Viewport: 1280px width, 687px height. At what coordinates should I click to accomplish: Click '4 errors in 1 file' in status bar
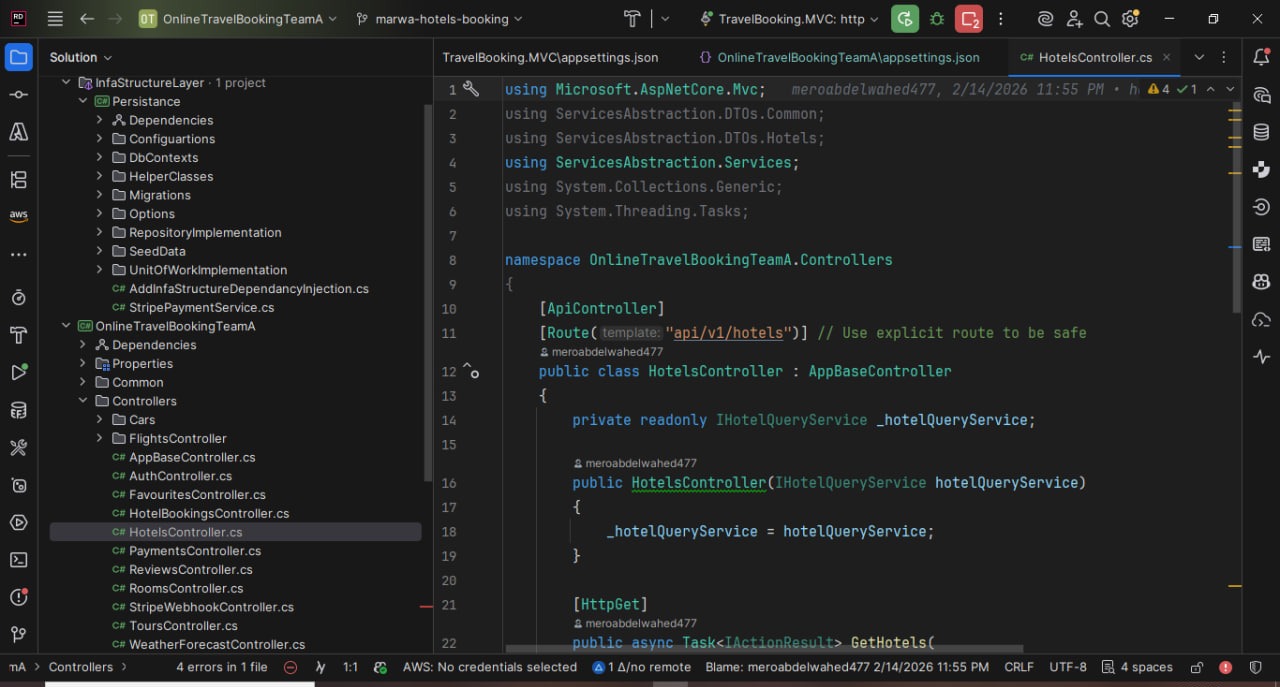tap(221, 666)
